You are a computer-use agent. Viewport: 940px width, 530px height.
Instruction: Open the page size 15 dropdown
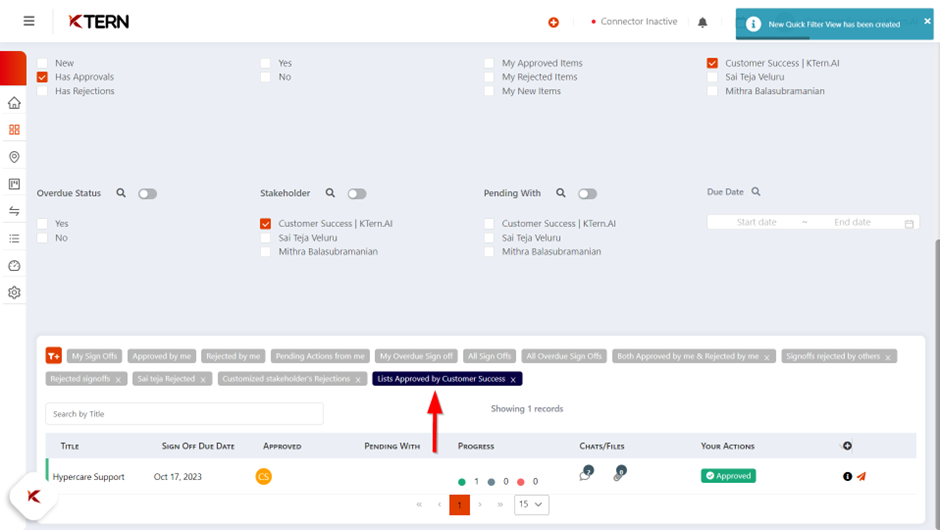click(x=531, y=504)
